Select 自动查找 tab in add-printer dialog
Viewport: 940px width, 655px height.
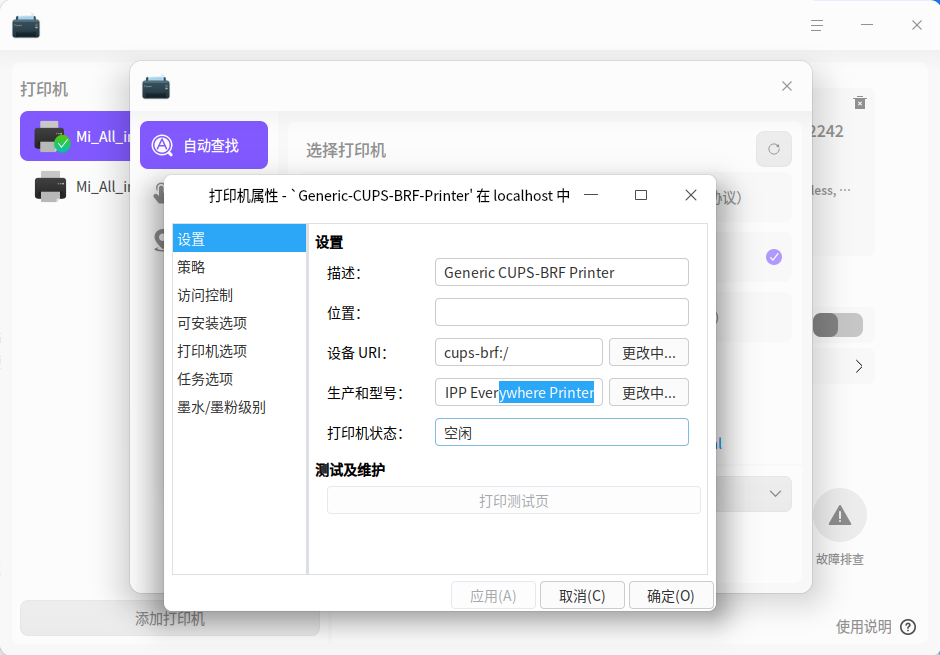[x=204, y=145]
